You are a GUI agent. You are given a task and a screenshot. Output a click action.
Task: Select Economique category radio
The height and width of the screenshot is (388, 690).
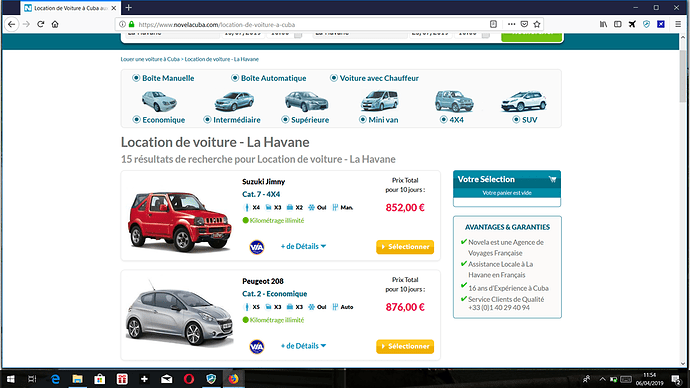coord(136,119)
